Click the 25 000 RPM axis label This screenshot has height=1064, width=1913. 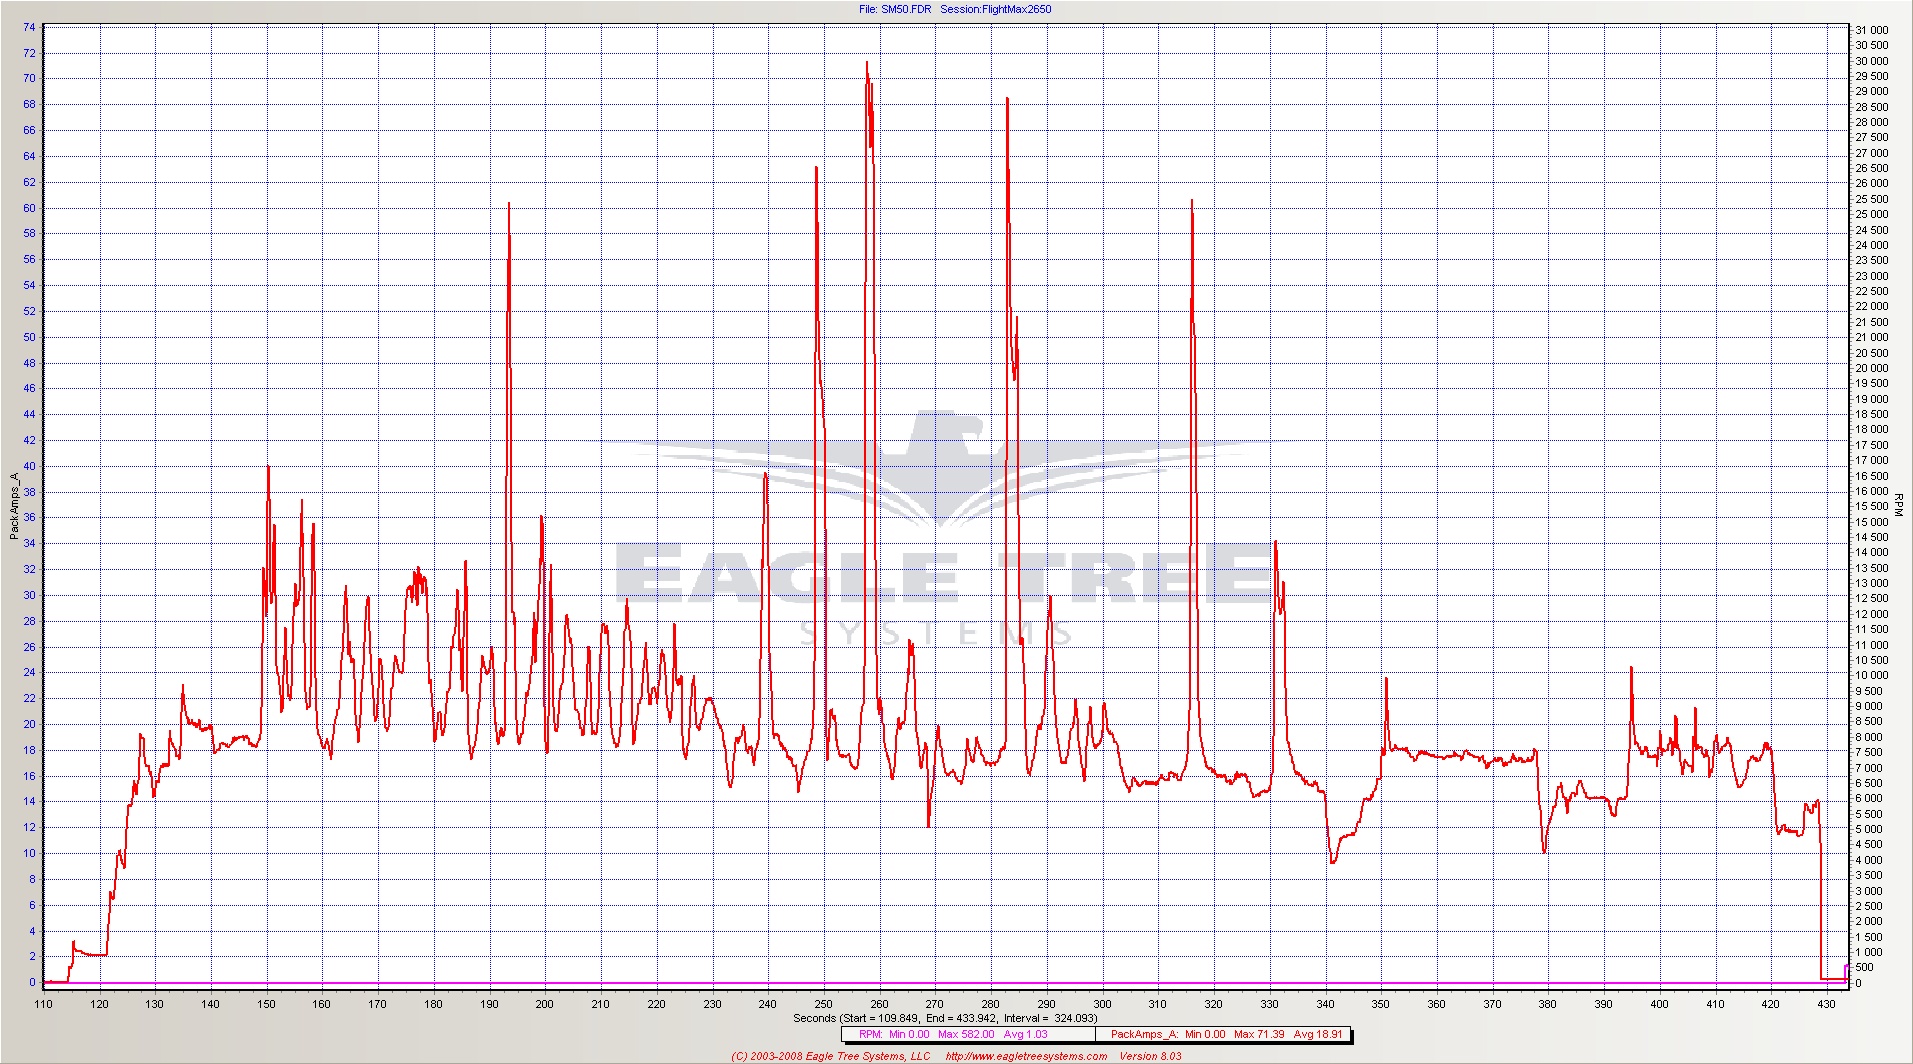coord(1872,214)
